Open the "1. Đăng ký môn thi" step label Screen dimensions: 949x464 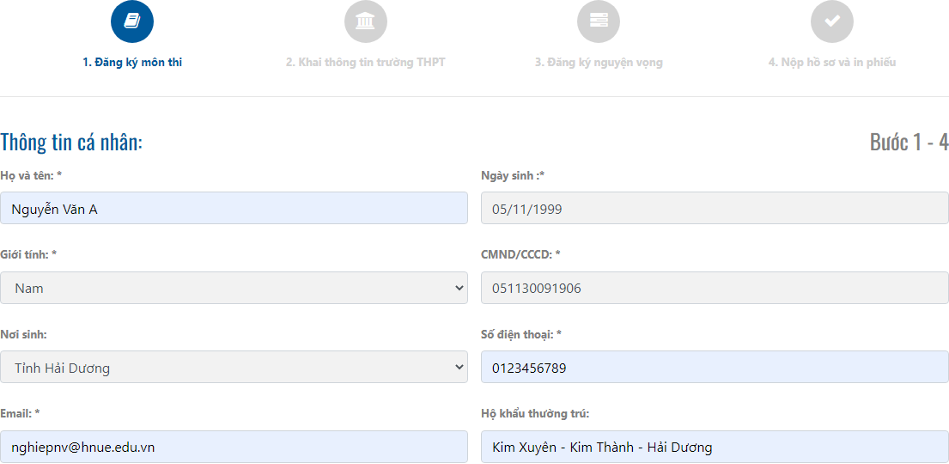[132, 62]
